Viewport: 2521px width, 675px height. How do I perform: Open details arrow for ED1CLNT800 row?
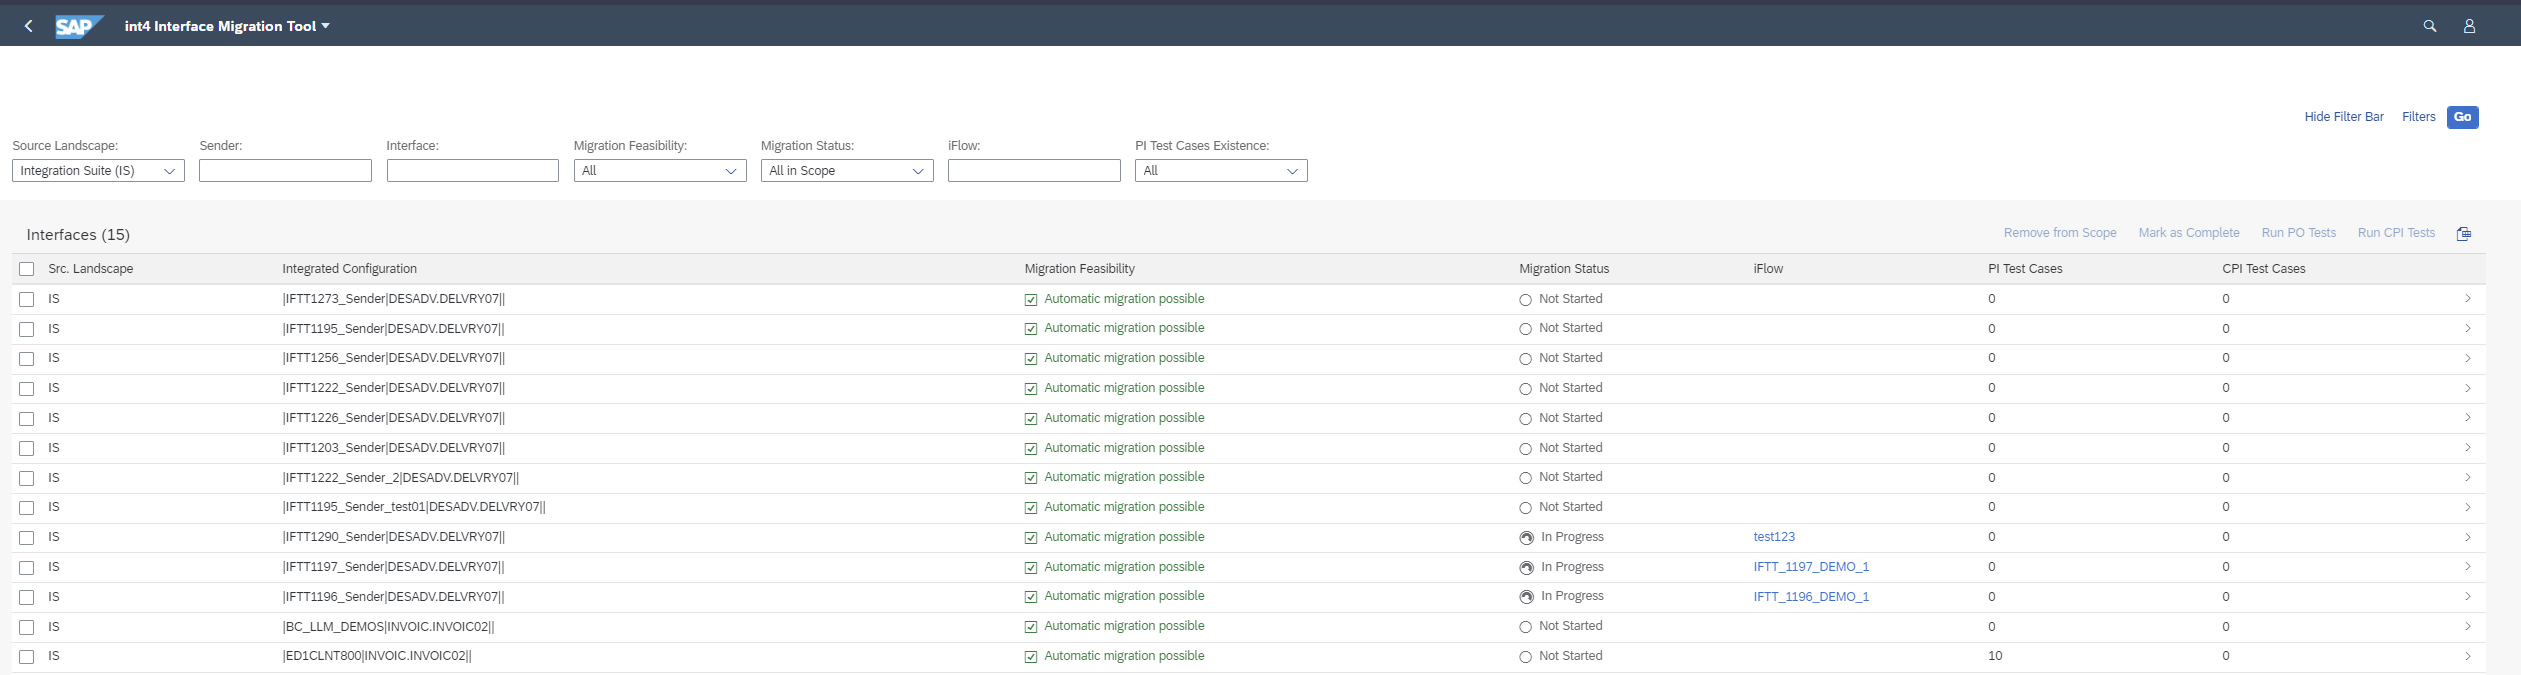2467,656
